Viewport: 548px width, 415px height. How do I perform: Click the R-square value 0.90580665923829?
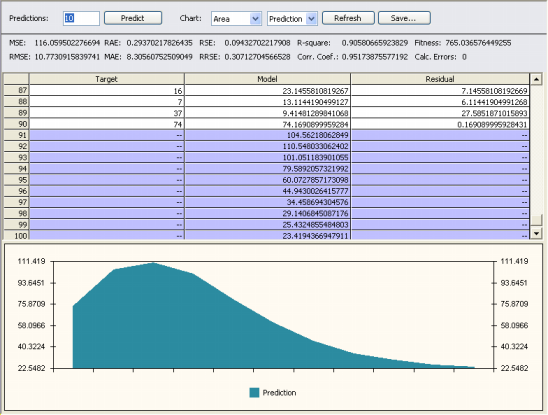(375, 43)
